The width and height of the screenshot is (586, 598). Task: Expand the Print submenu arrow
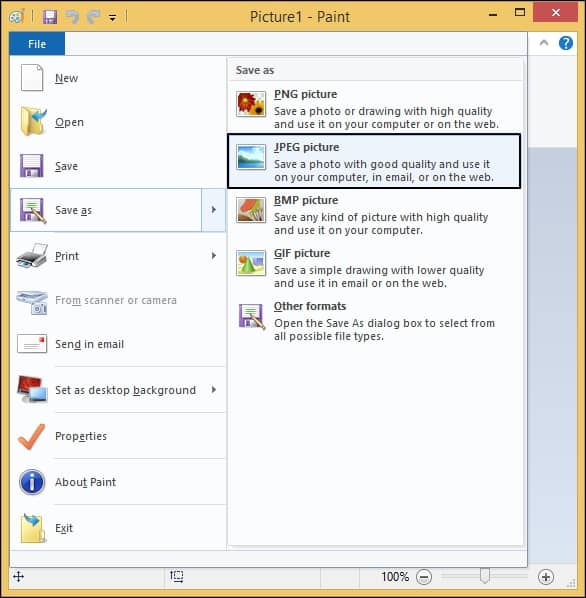pyautogui.click(x=214, y=256)
